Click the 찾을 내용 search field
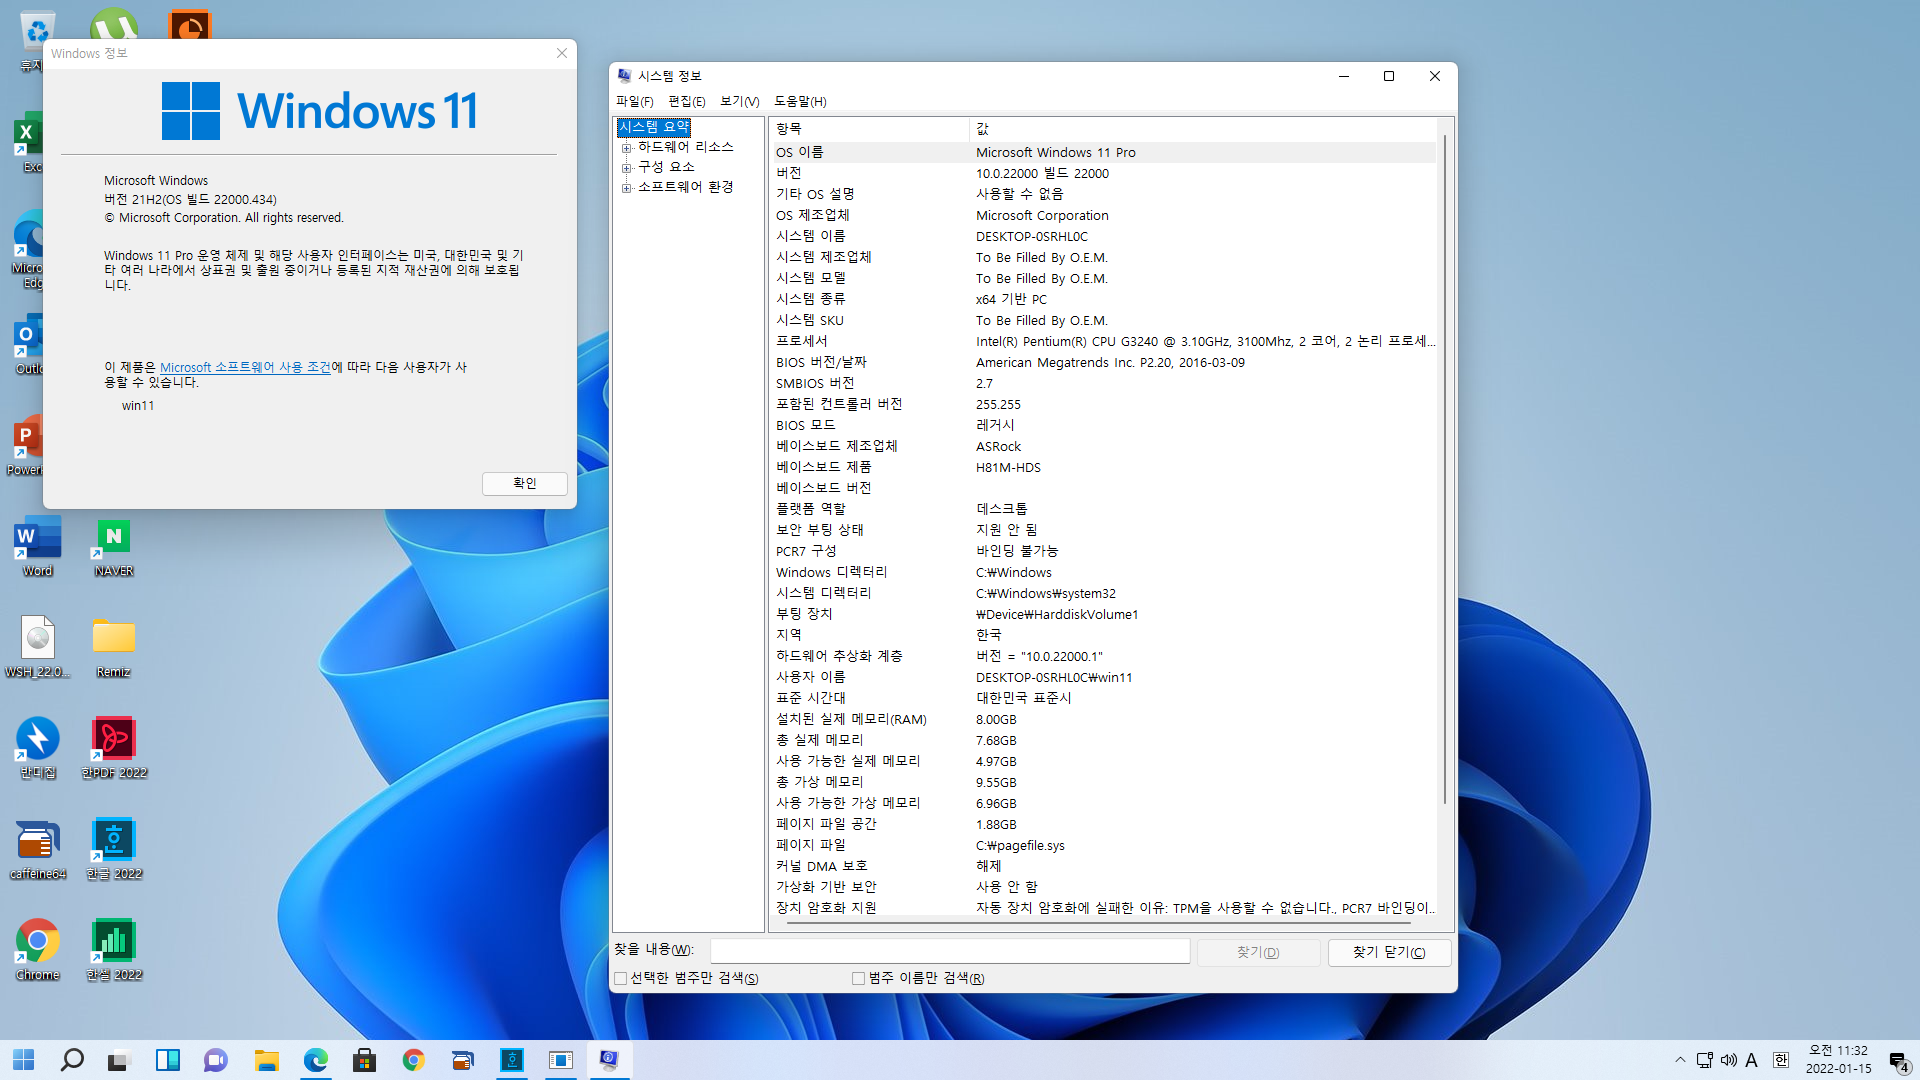This screenshot has height=1080, width=1920. pyautogui.click(x=950, y=951)
